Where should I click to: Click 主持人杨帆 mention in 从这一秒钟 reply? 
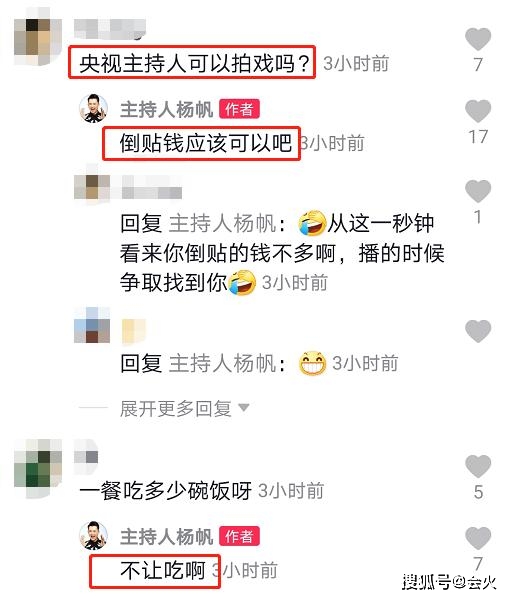(222, 223)
